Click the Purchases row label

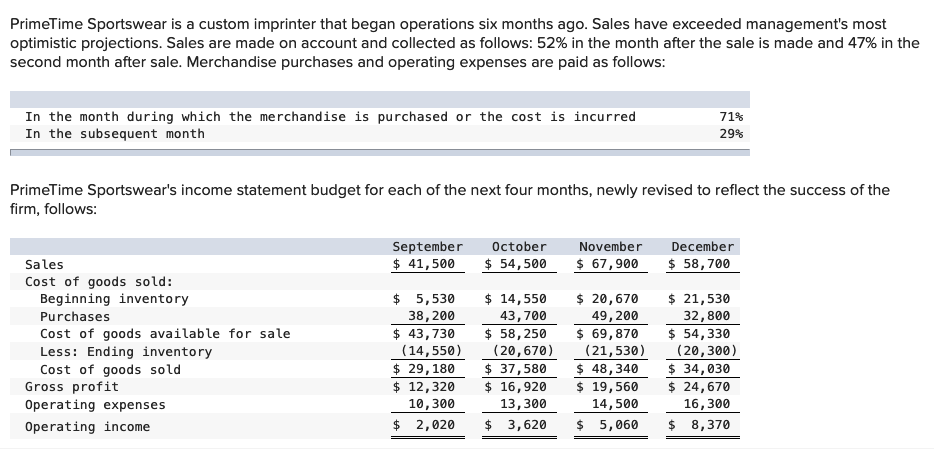(75, 317)
